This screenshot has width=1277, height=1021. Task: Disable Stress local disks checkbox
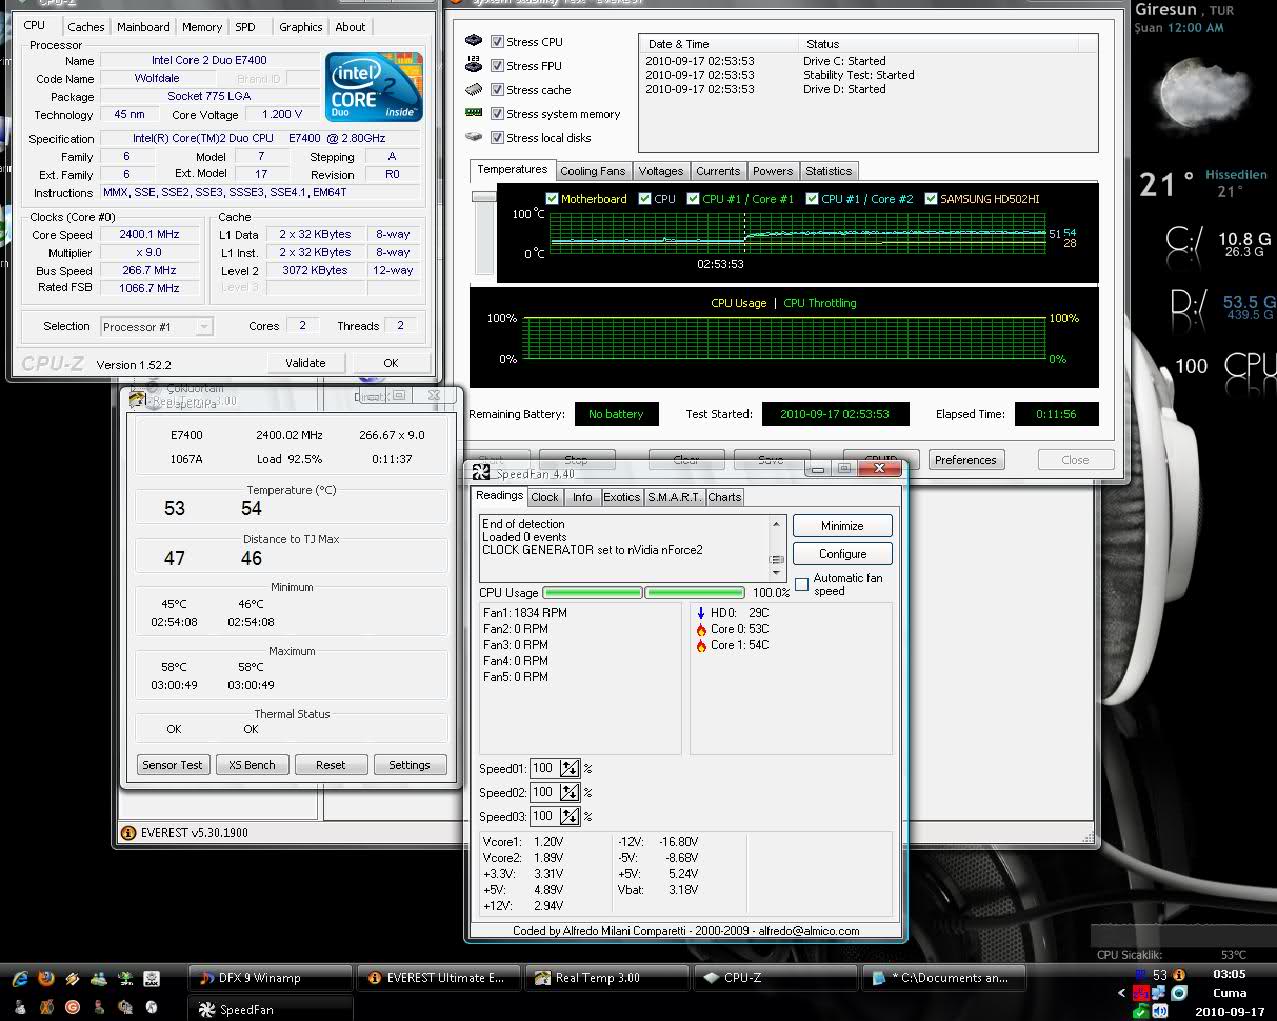point(497,137)
